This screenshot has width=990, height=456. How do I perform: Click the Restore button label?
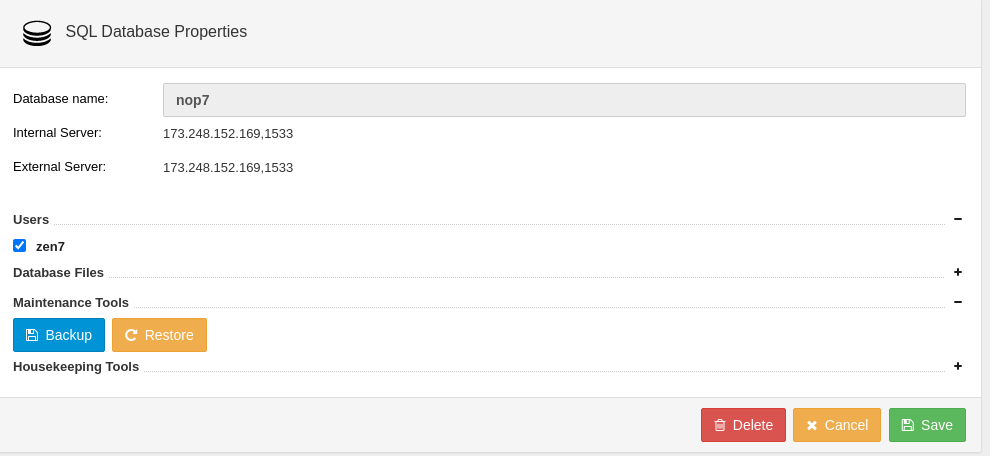pos(169,335)
